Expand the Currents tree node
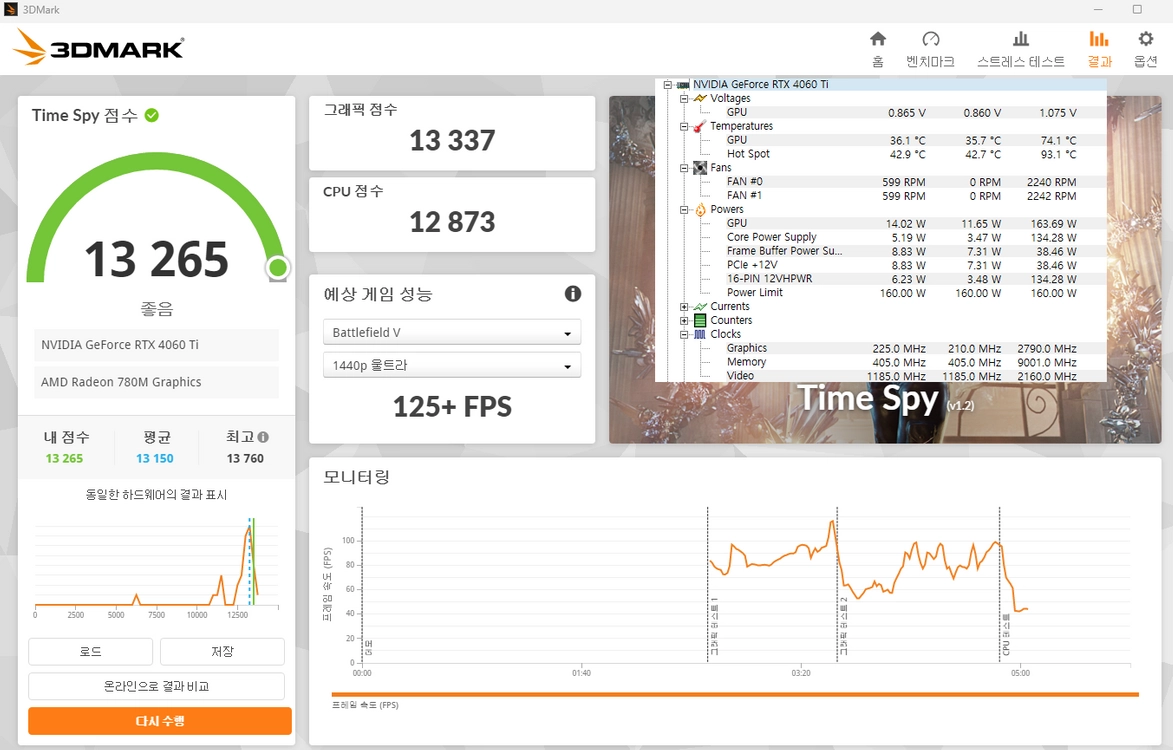The height and width of the screenshot is (750, 1173). (x=684, y=307)
